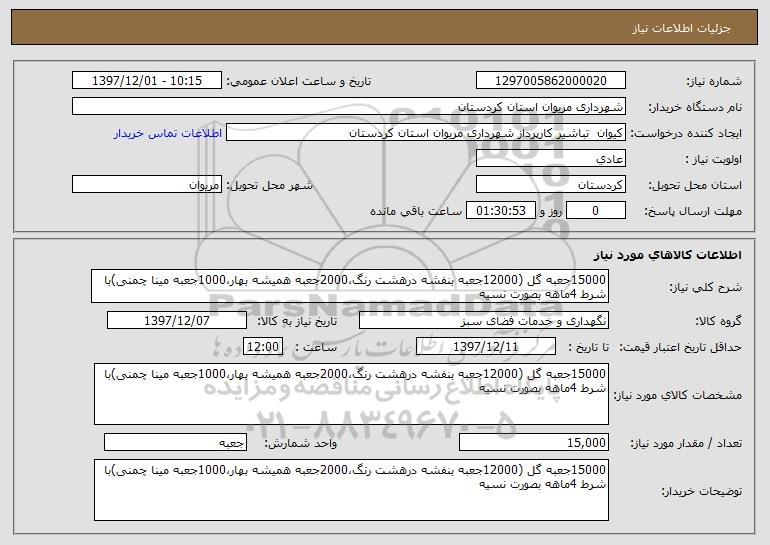Click the text ساعت باقی مانده
770x545 pixels.
(416, 211)
